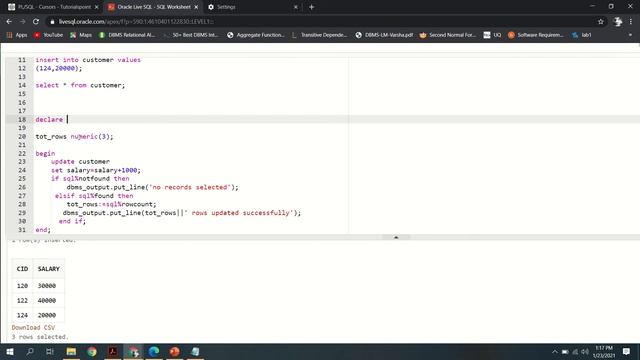Click the 'set salary=salary+1000;' line
This screenshot has width=640, height=360.
96,170
